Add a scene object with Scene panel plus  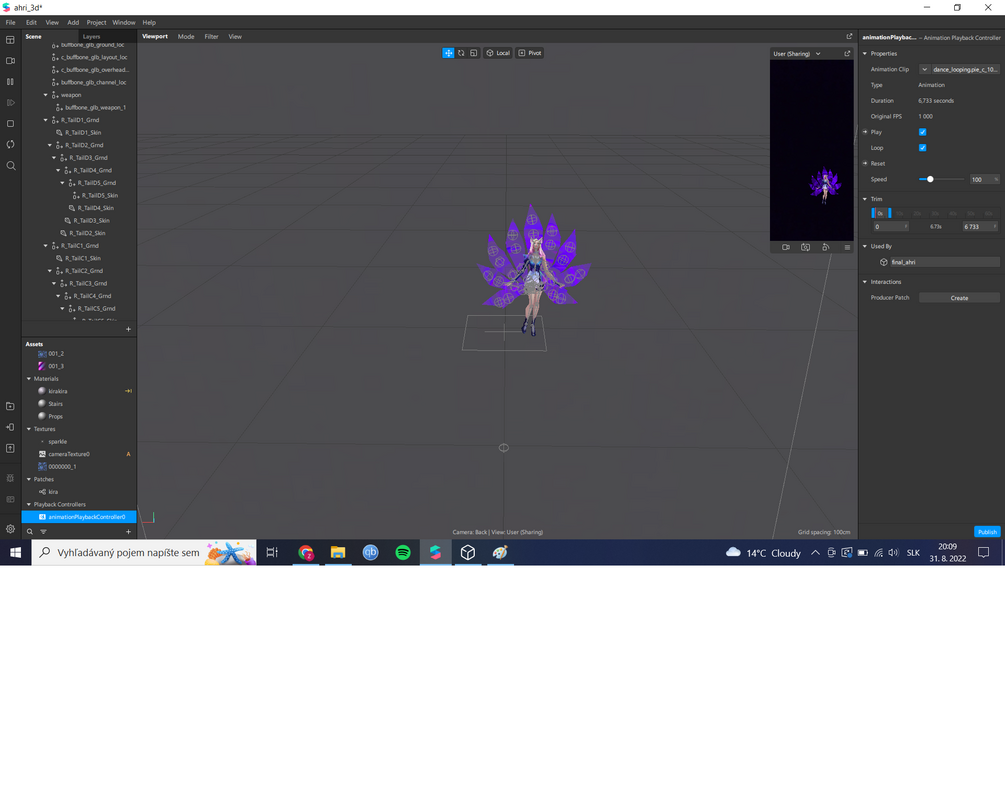(x=128, y=329)
